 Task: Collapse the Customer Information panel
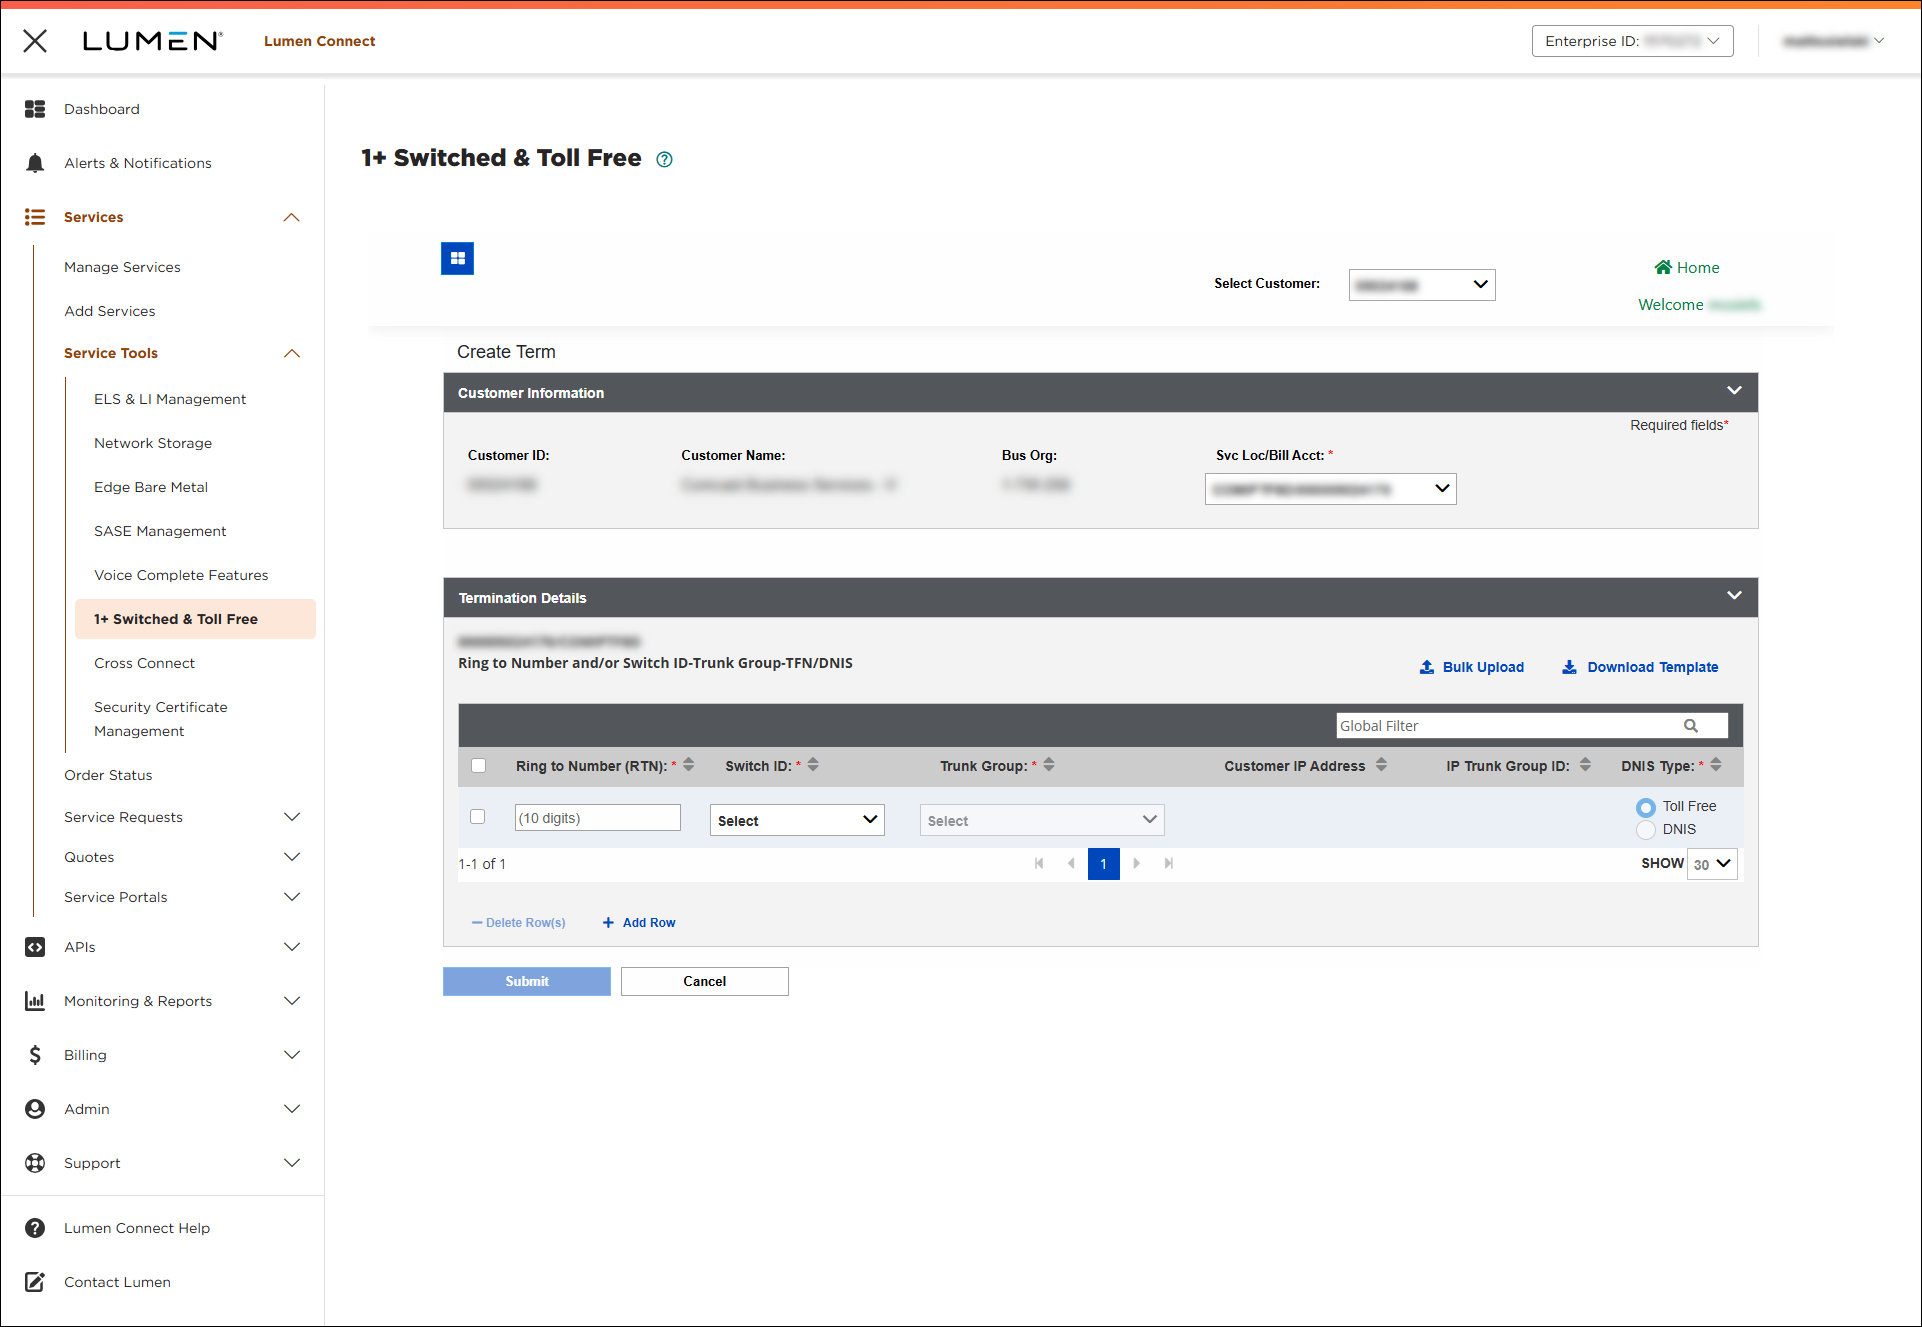pyautogui.click(x=1734, y=390)
